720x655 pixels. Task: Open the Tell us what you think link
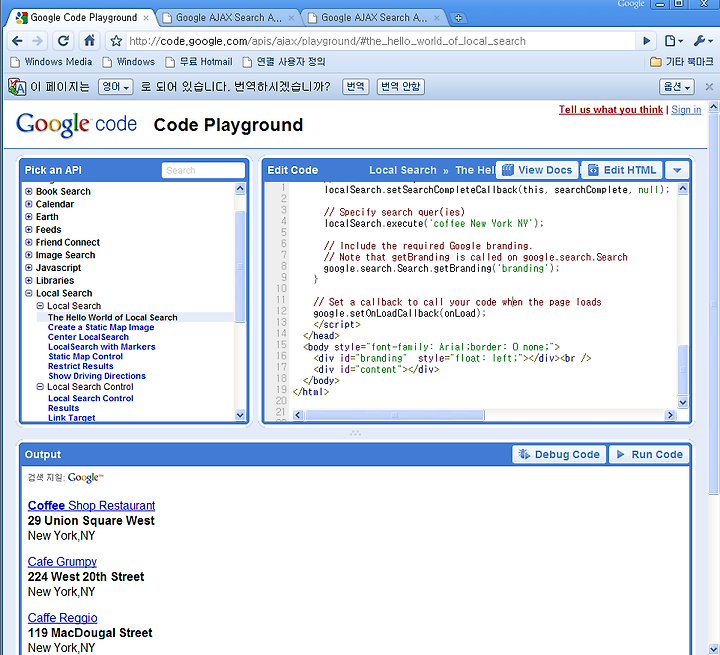[611, 110]
